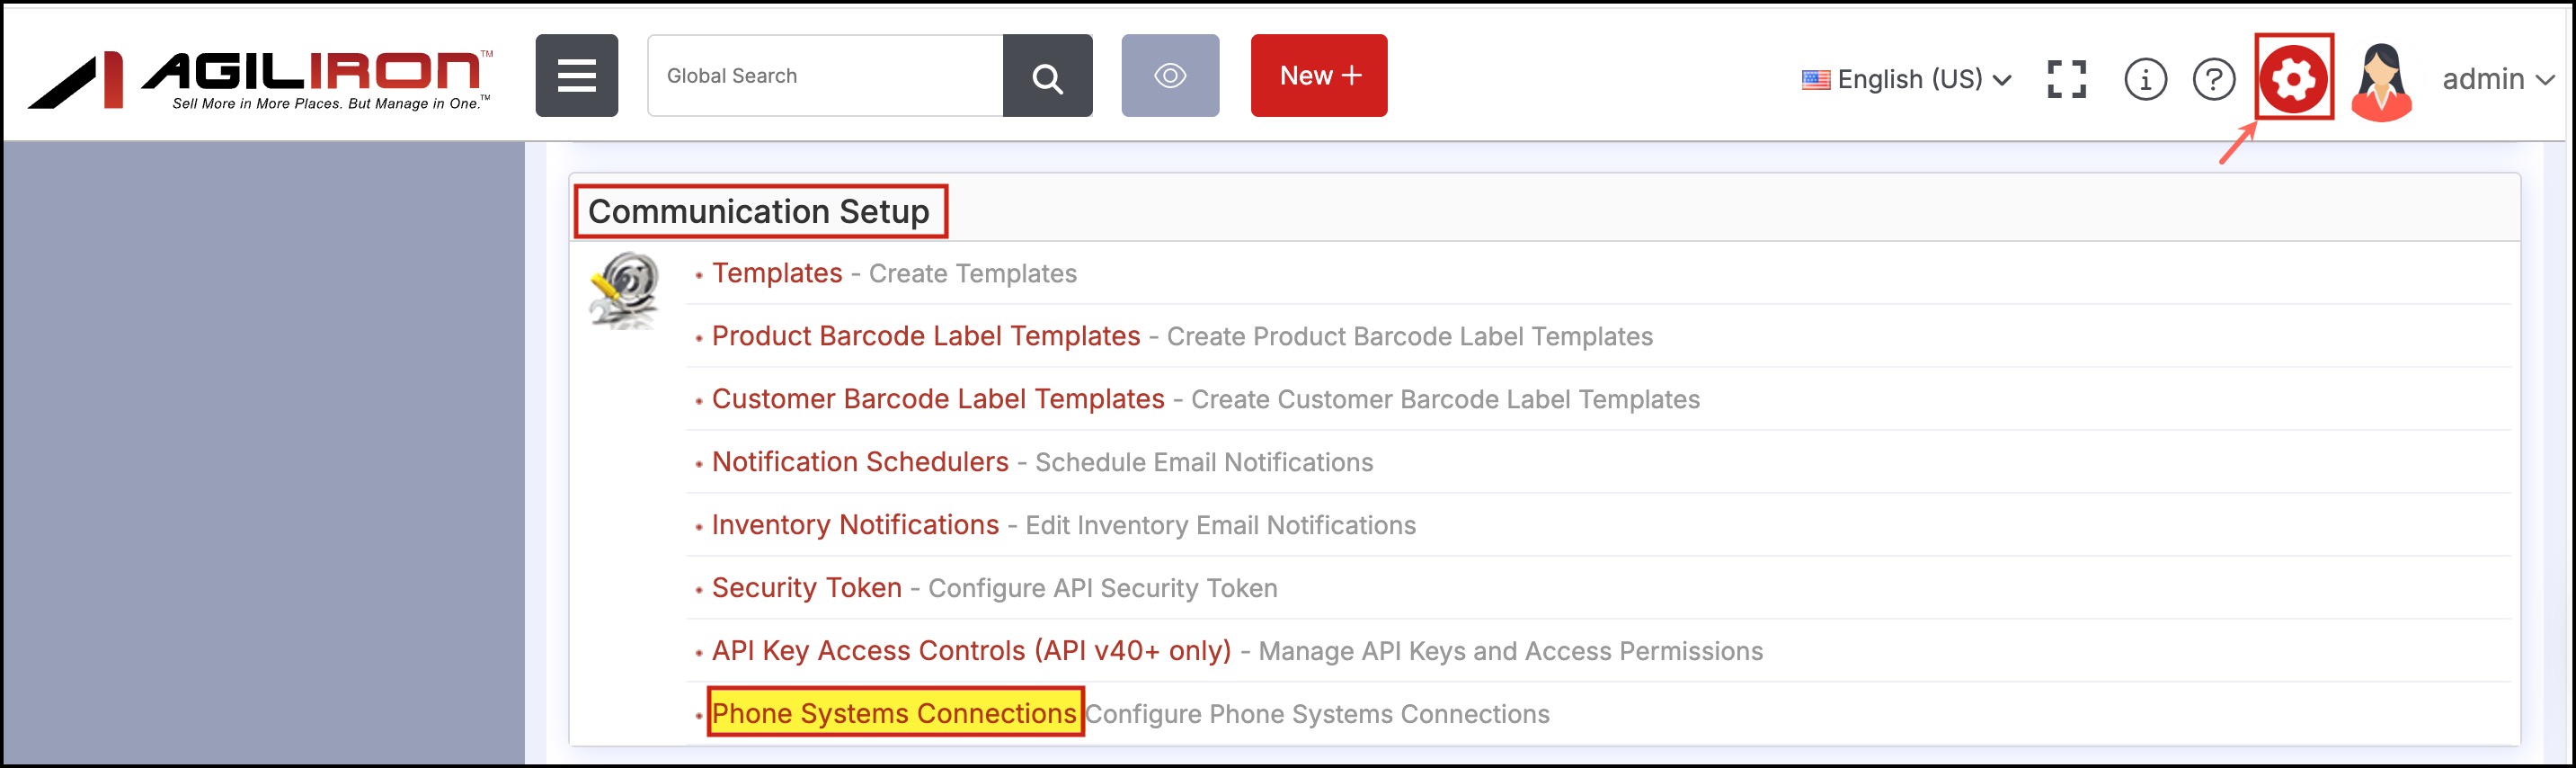Click the Communication Setup section icon

click(x=625, y=290)
